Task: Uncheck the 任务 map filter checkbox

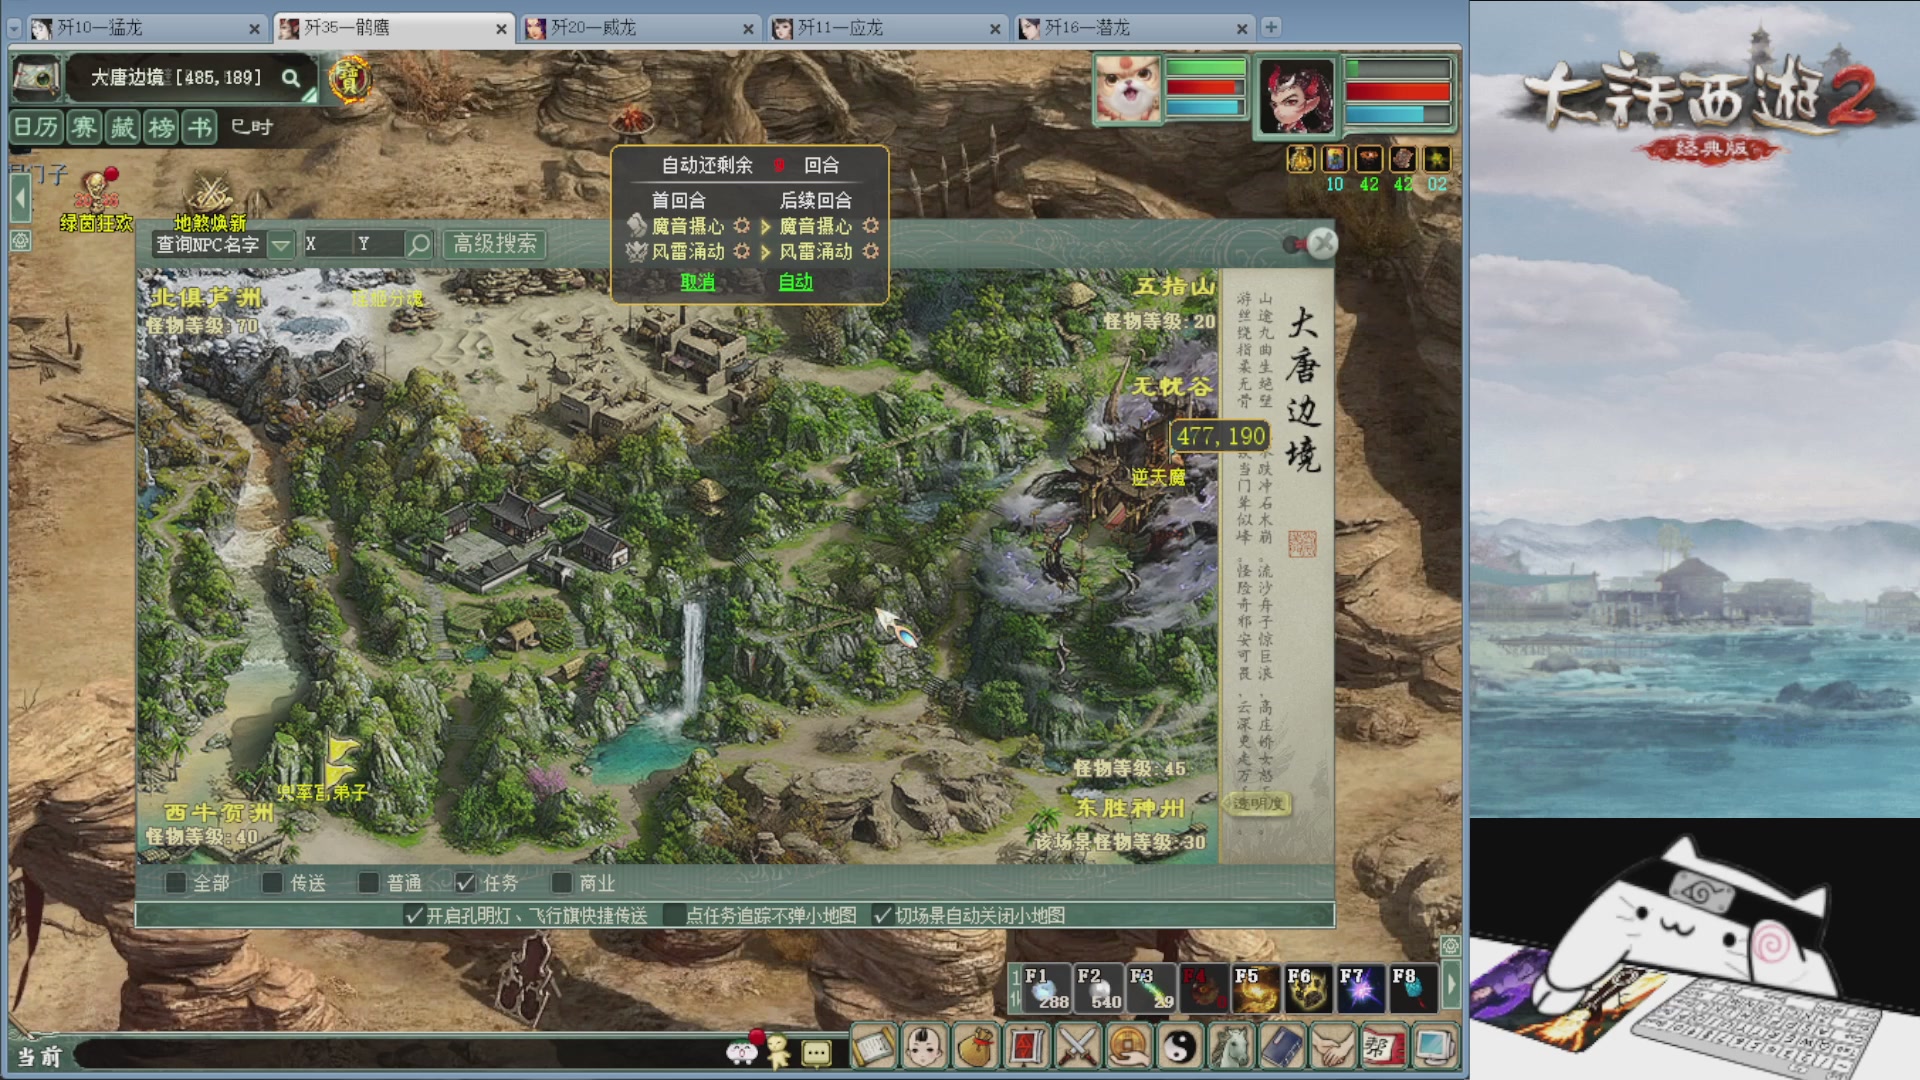Action: (465, 883)
